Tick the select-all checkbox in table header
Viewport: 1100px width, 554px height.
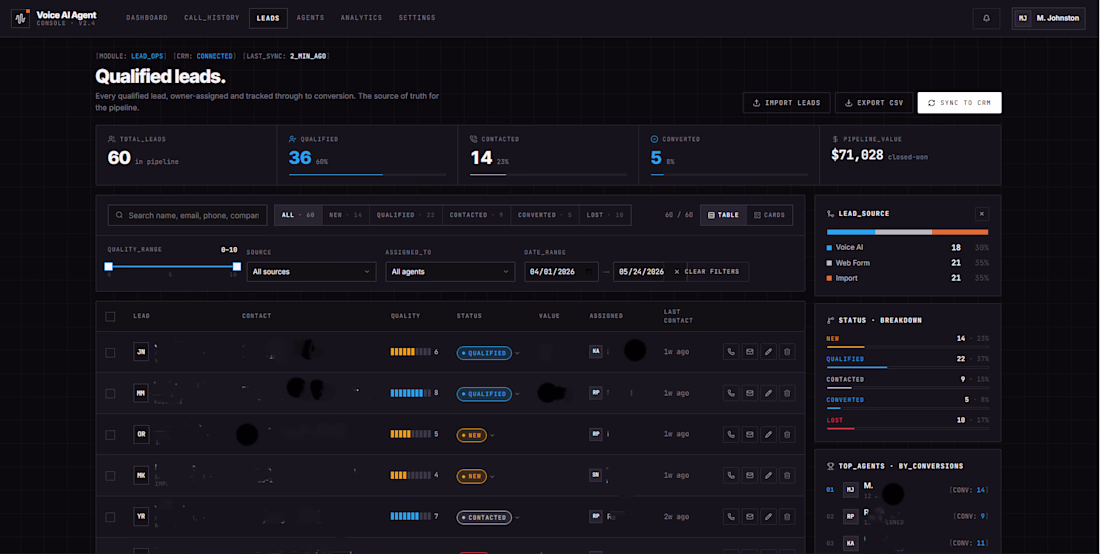click(x=110, y=316)
